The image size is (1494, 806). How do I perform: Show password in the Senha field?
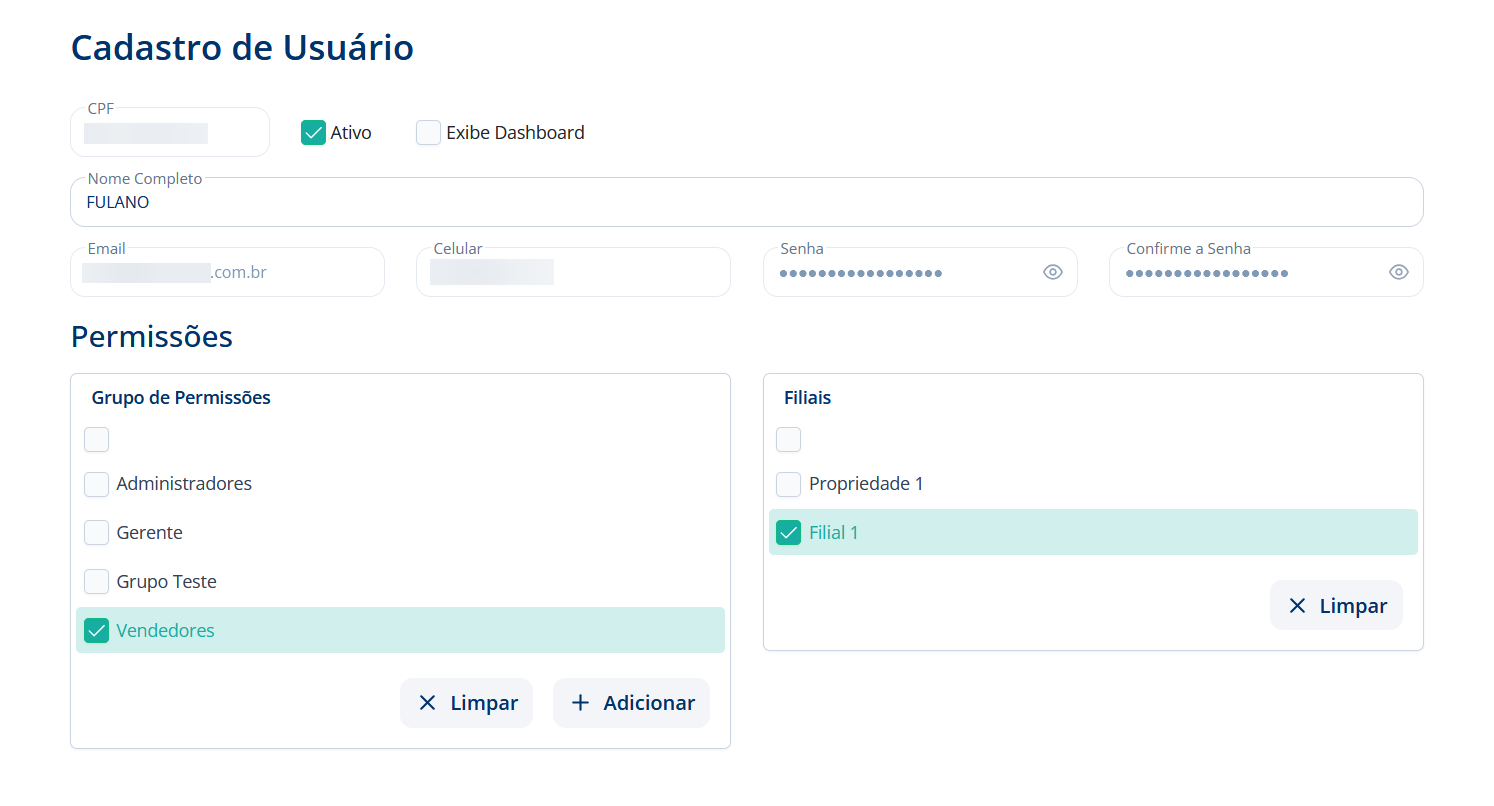(1052, 272)
